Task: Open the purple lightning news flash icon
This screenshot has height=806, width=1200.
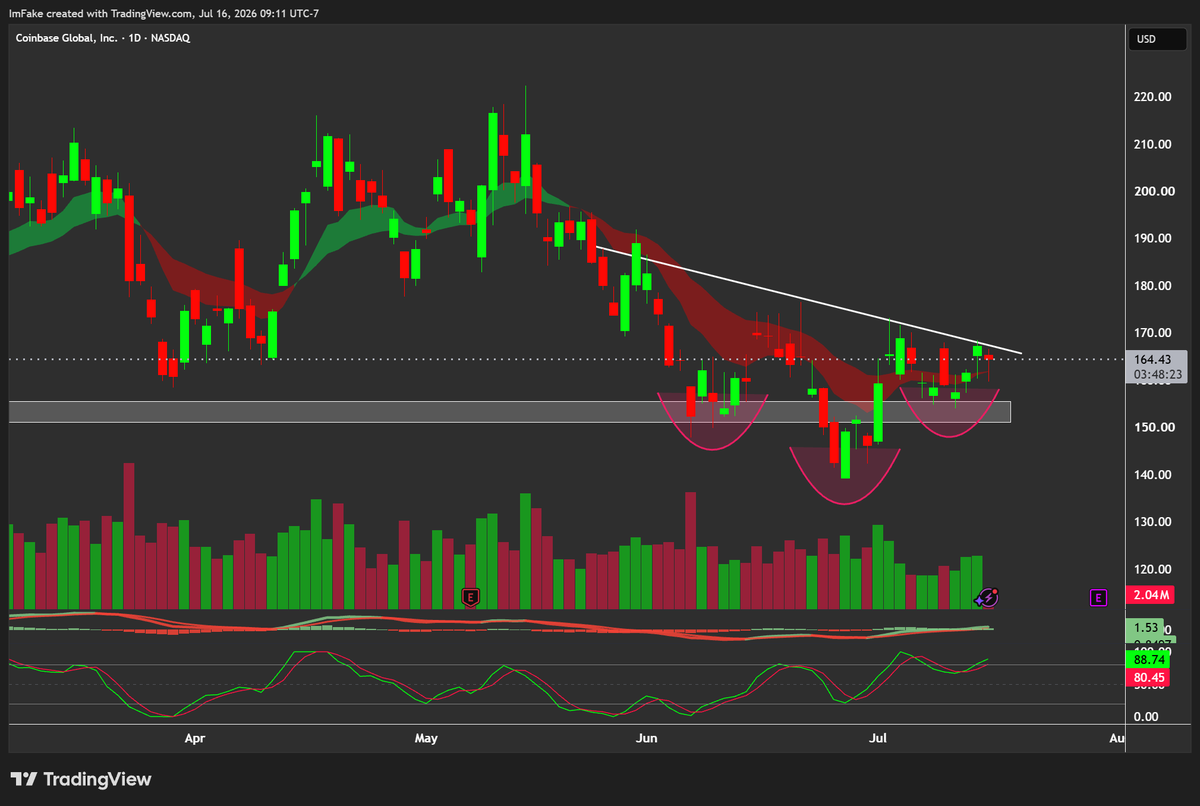Action: [x=986, y=597]
